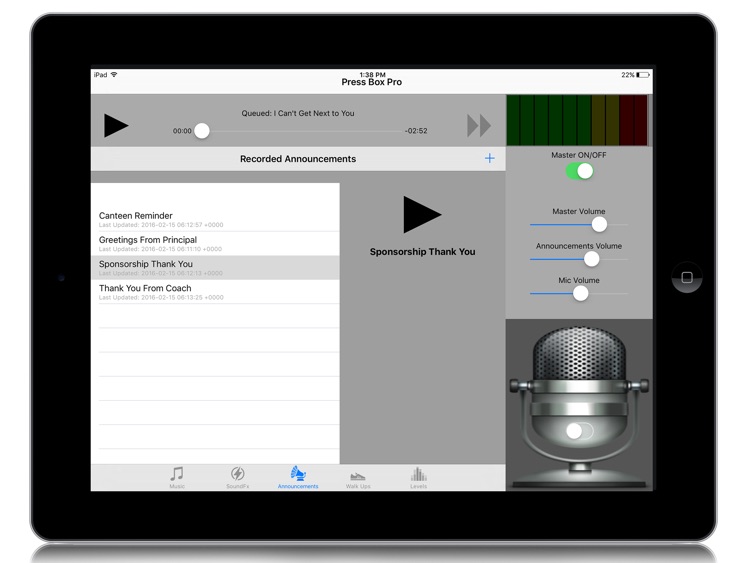750x563 pixels.
Task: Select the Announcements tab
Action: [x=298, y=477]
